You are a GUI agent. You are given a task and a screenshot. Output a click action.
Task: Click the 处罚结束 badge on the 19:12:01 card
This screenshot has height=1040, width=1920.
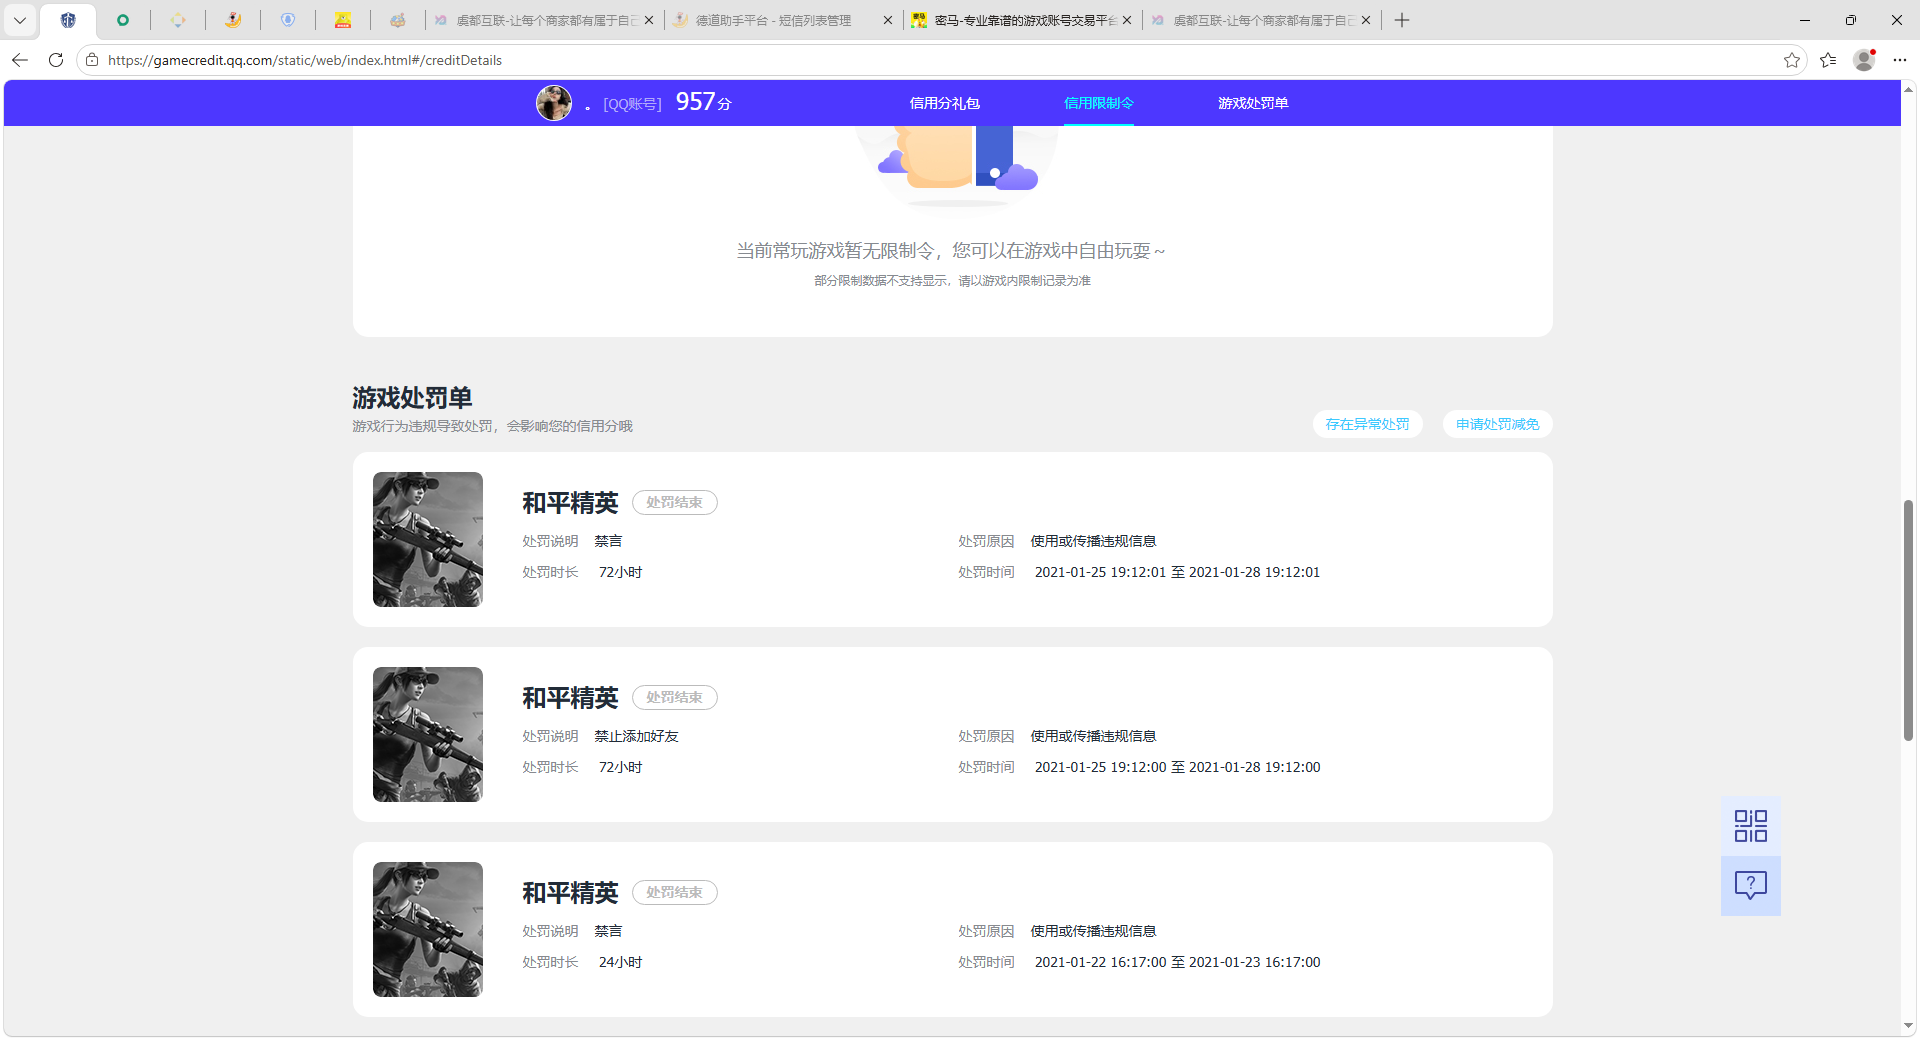tap(675, 502)
